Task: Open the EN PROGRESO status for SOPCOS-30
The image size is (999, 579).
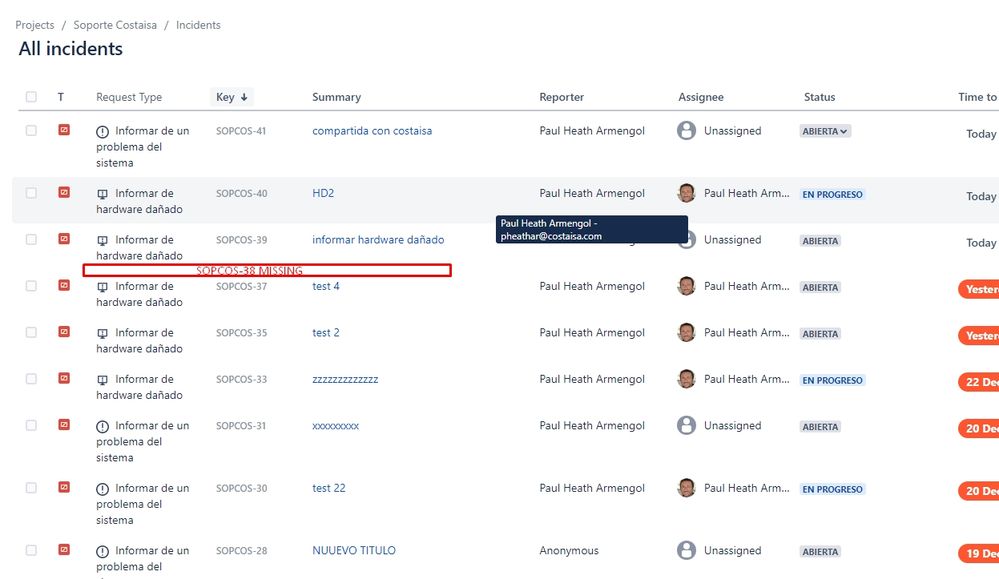Action: (832, 489)
